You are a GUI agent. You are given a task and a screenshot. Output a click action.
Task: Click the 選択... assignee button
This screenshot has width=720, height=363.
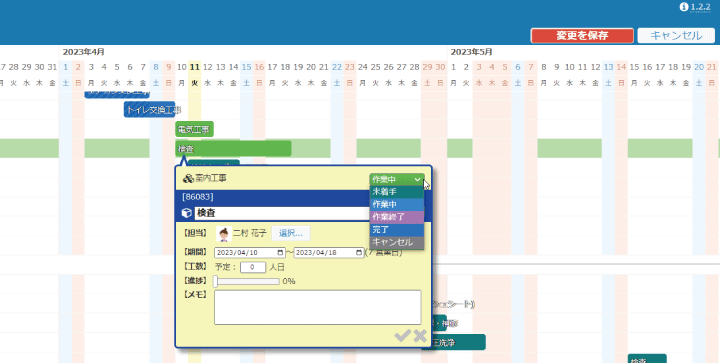point(291,233)
